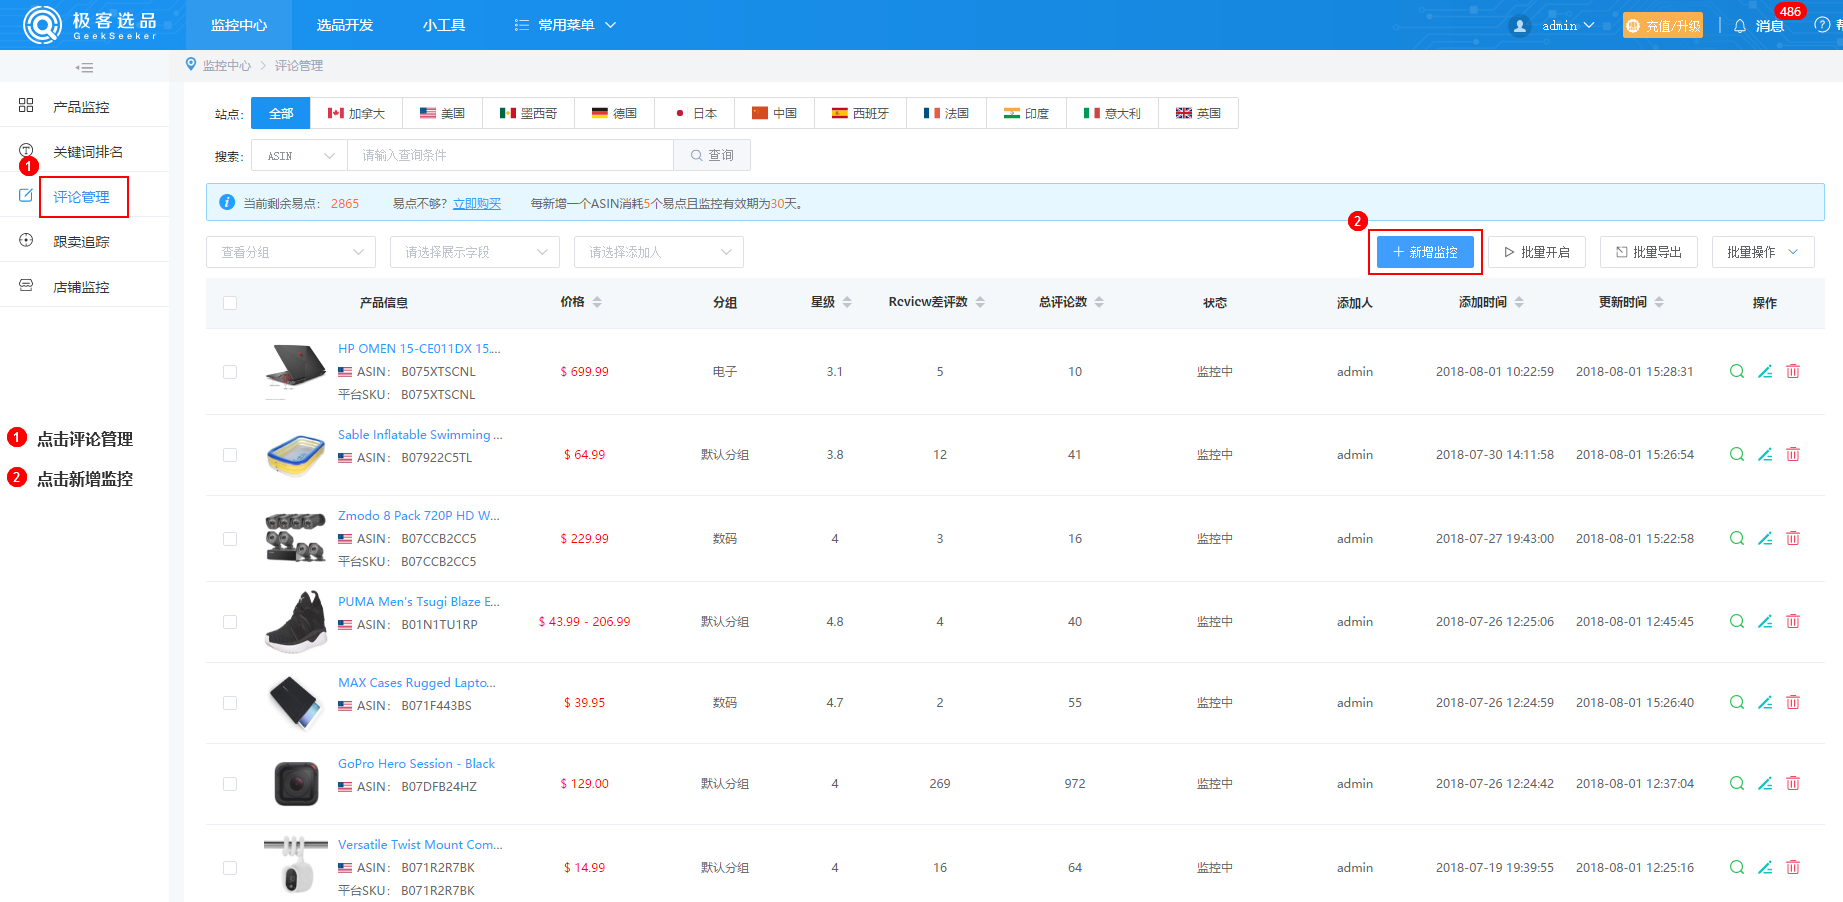
Task: Check the MAX Cases Rugged row checkbox
Action: [x=230, y=703]
